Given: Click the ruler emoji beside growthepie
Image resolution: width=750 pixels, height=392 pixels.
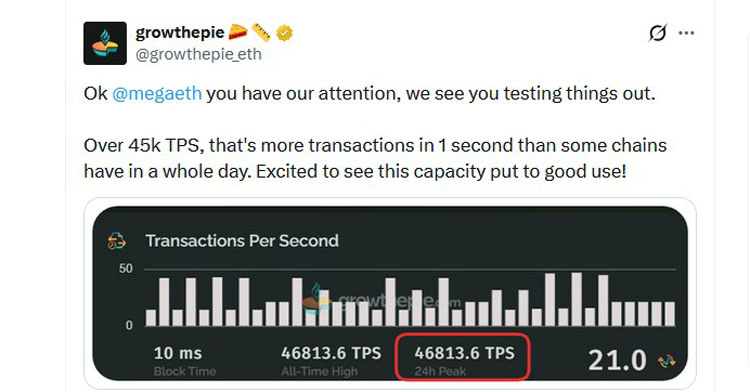Looking at the screenshot, I should [x=261, y=33].
